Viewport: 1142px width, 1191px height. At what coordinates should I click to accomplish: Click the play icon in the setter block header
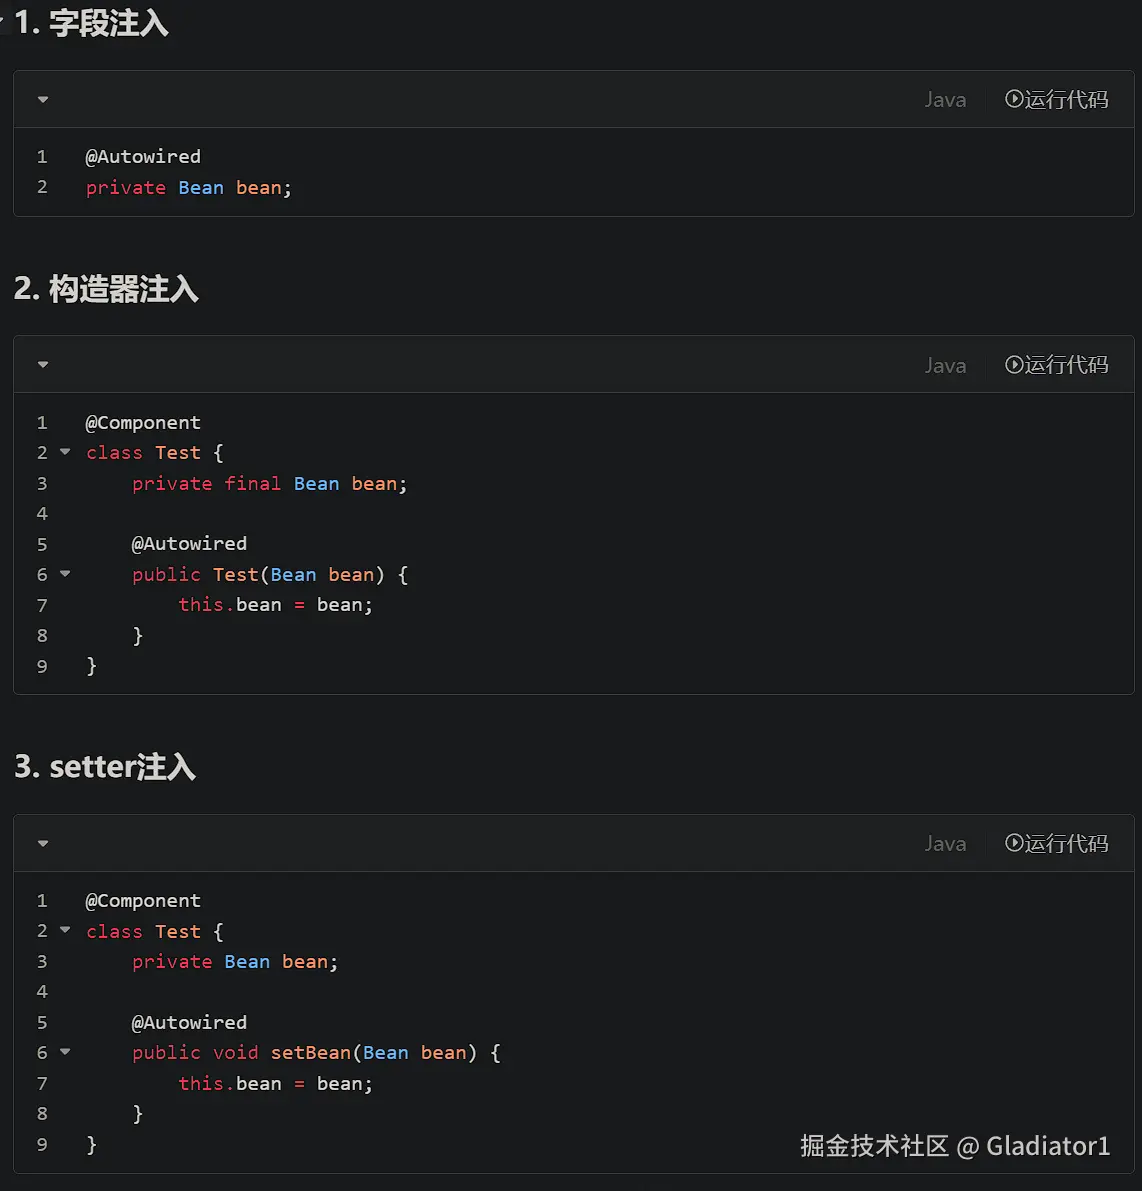[1014, 842]
